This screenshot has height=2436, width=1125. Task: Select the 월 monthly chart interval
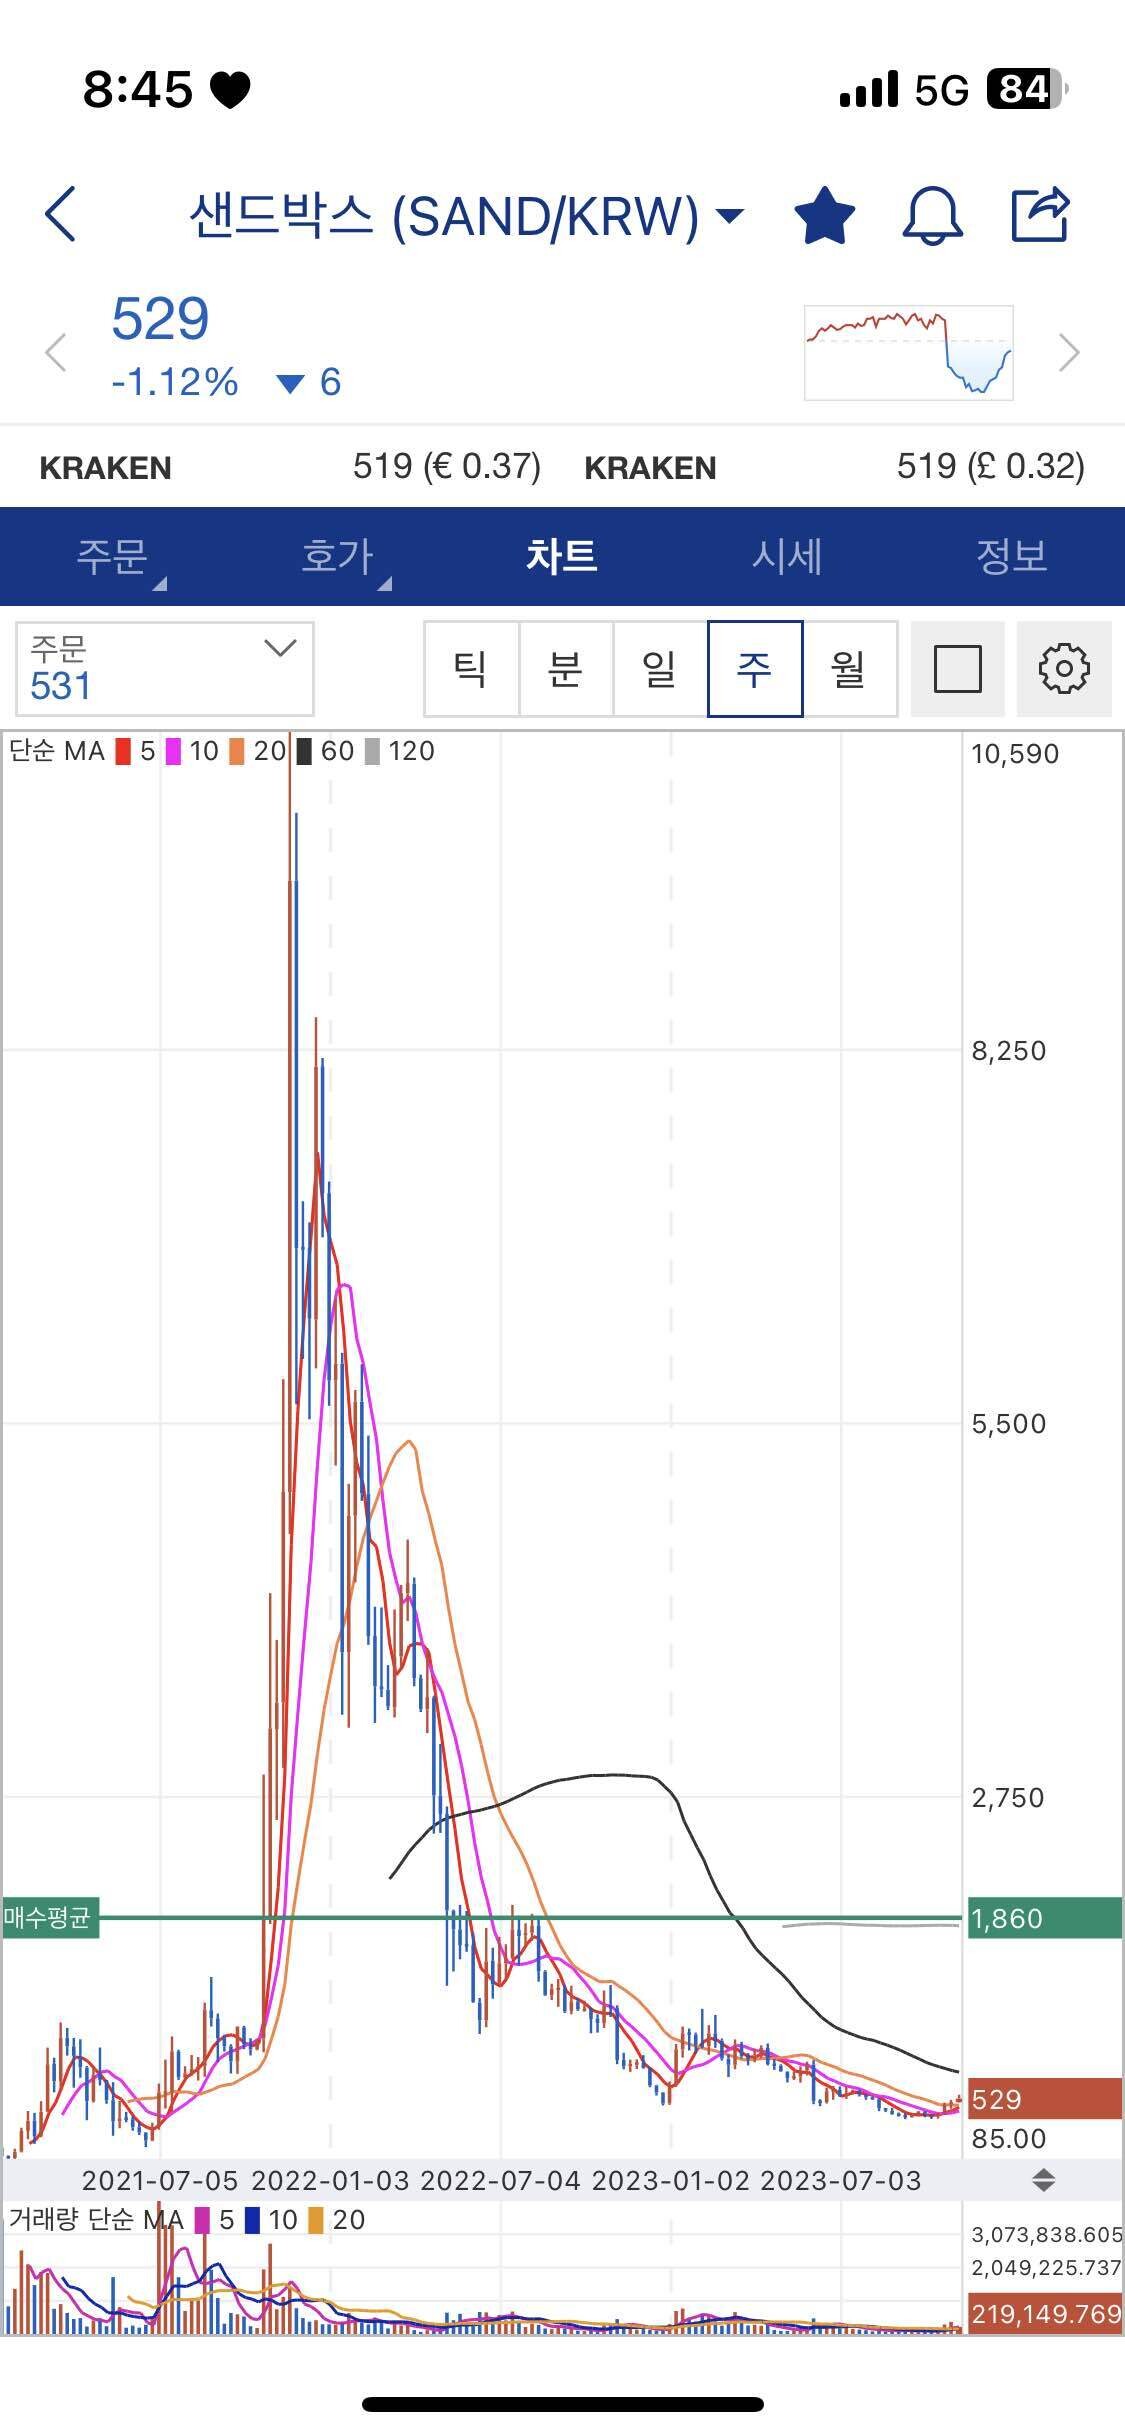coord(849,669)
